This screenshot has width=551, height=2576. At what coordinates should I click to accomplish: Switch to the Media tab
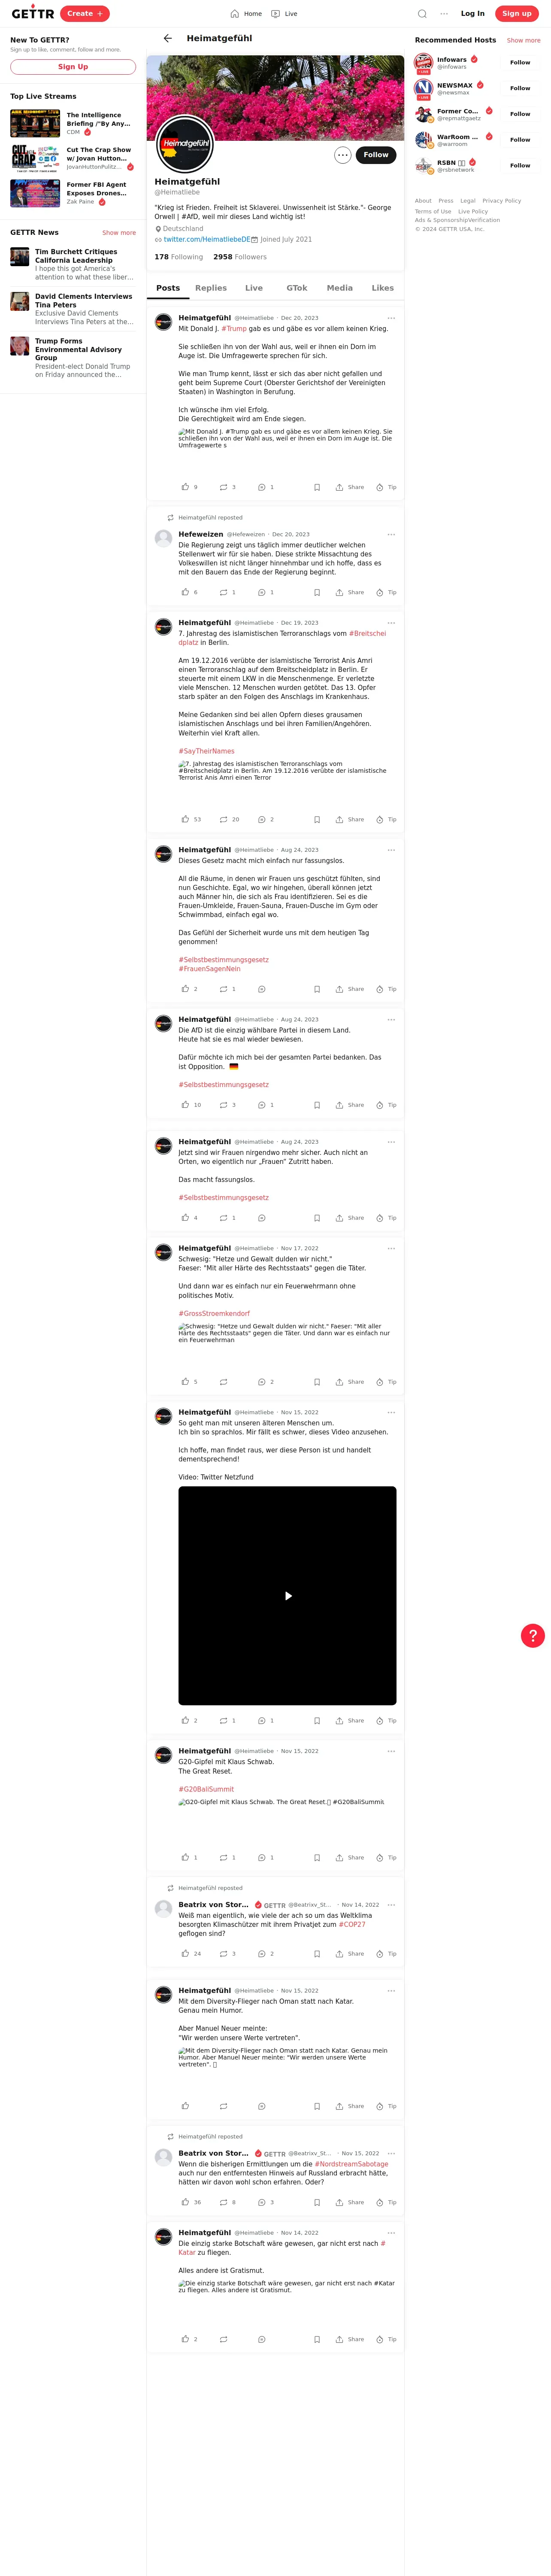[339, 288]
